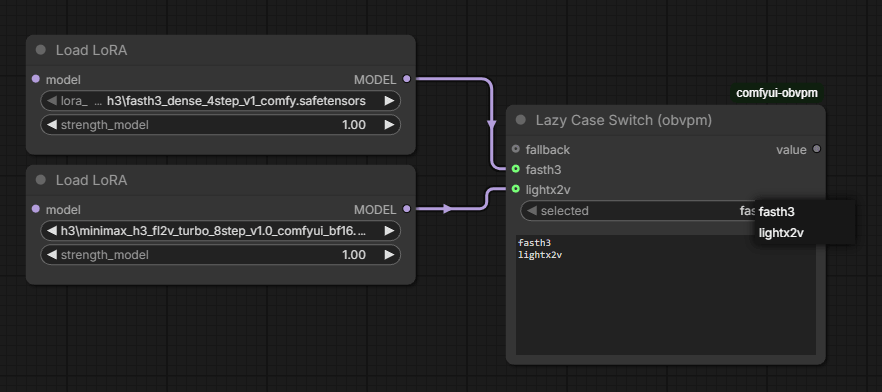Decrease strength_model on the top Load LoRA
This screenshot has width=882, height=392.
coord(52,125)
